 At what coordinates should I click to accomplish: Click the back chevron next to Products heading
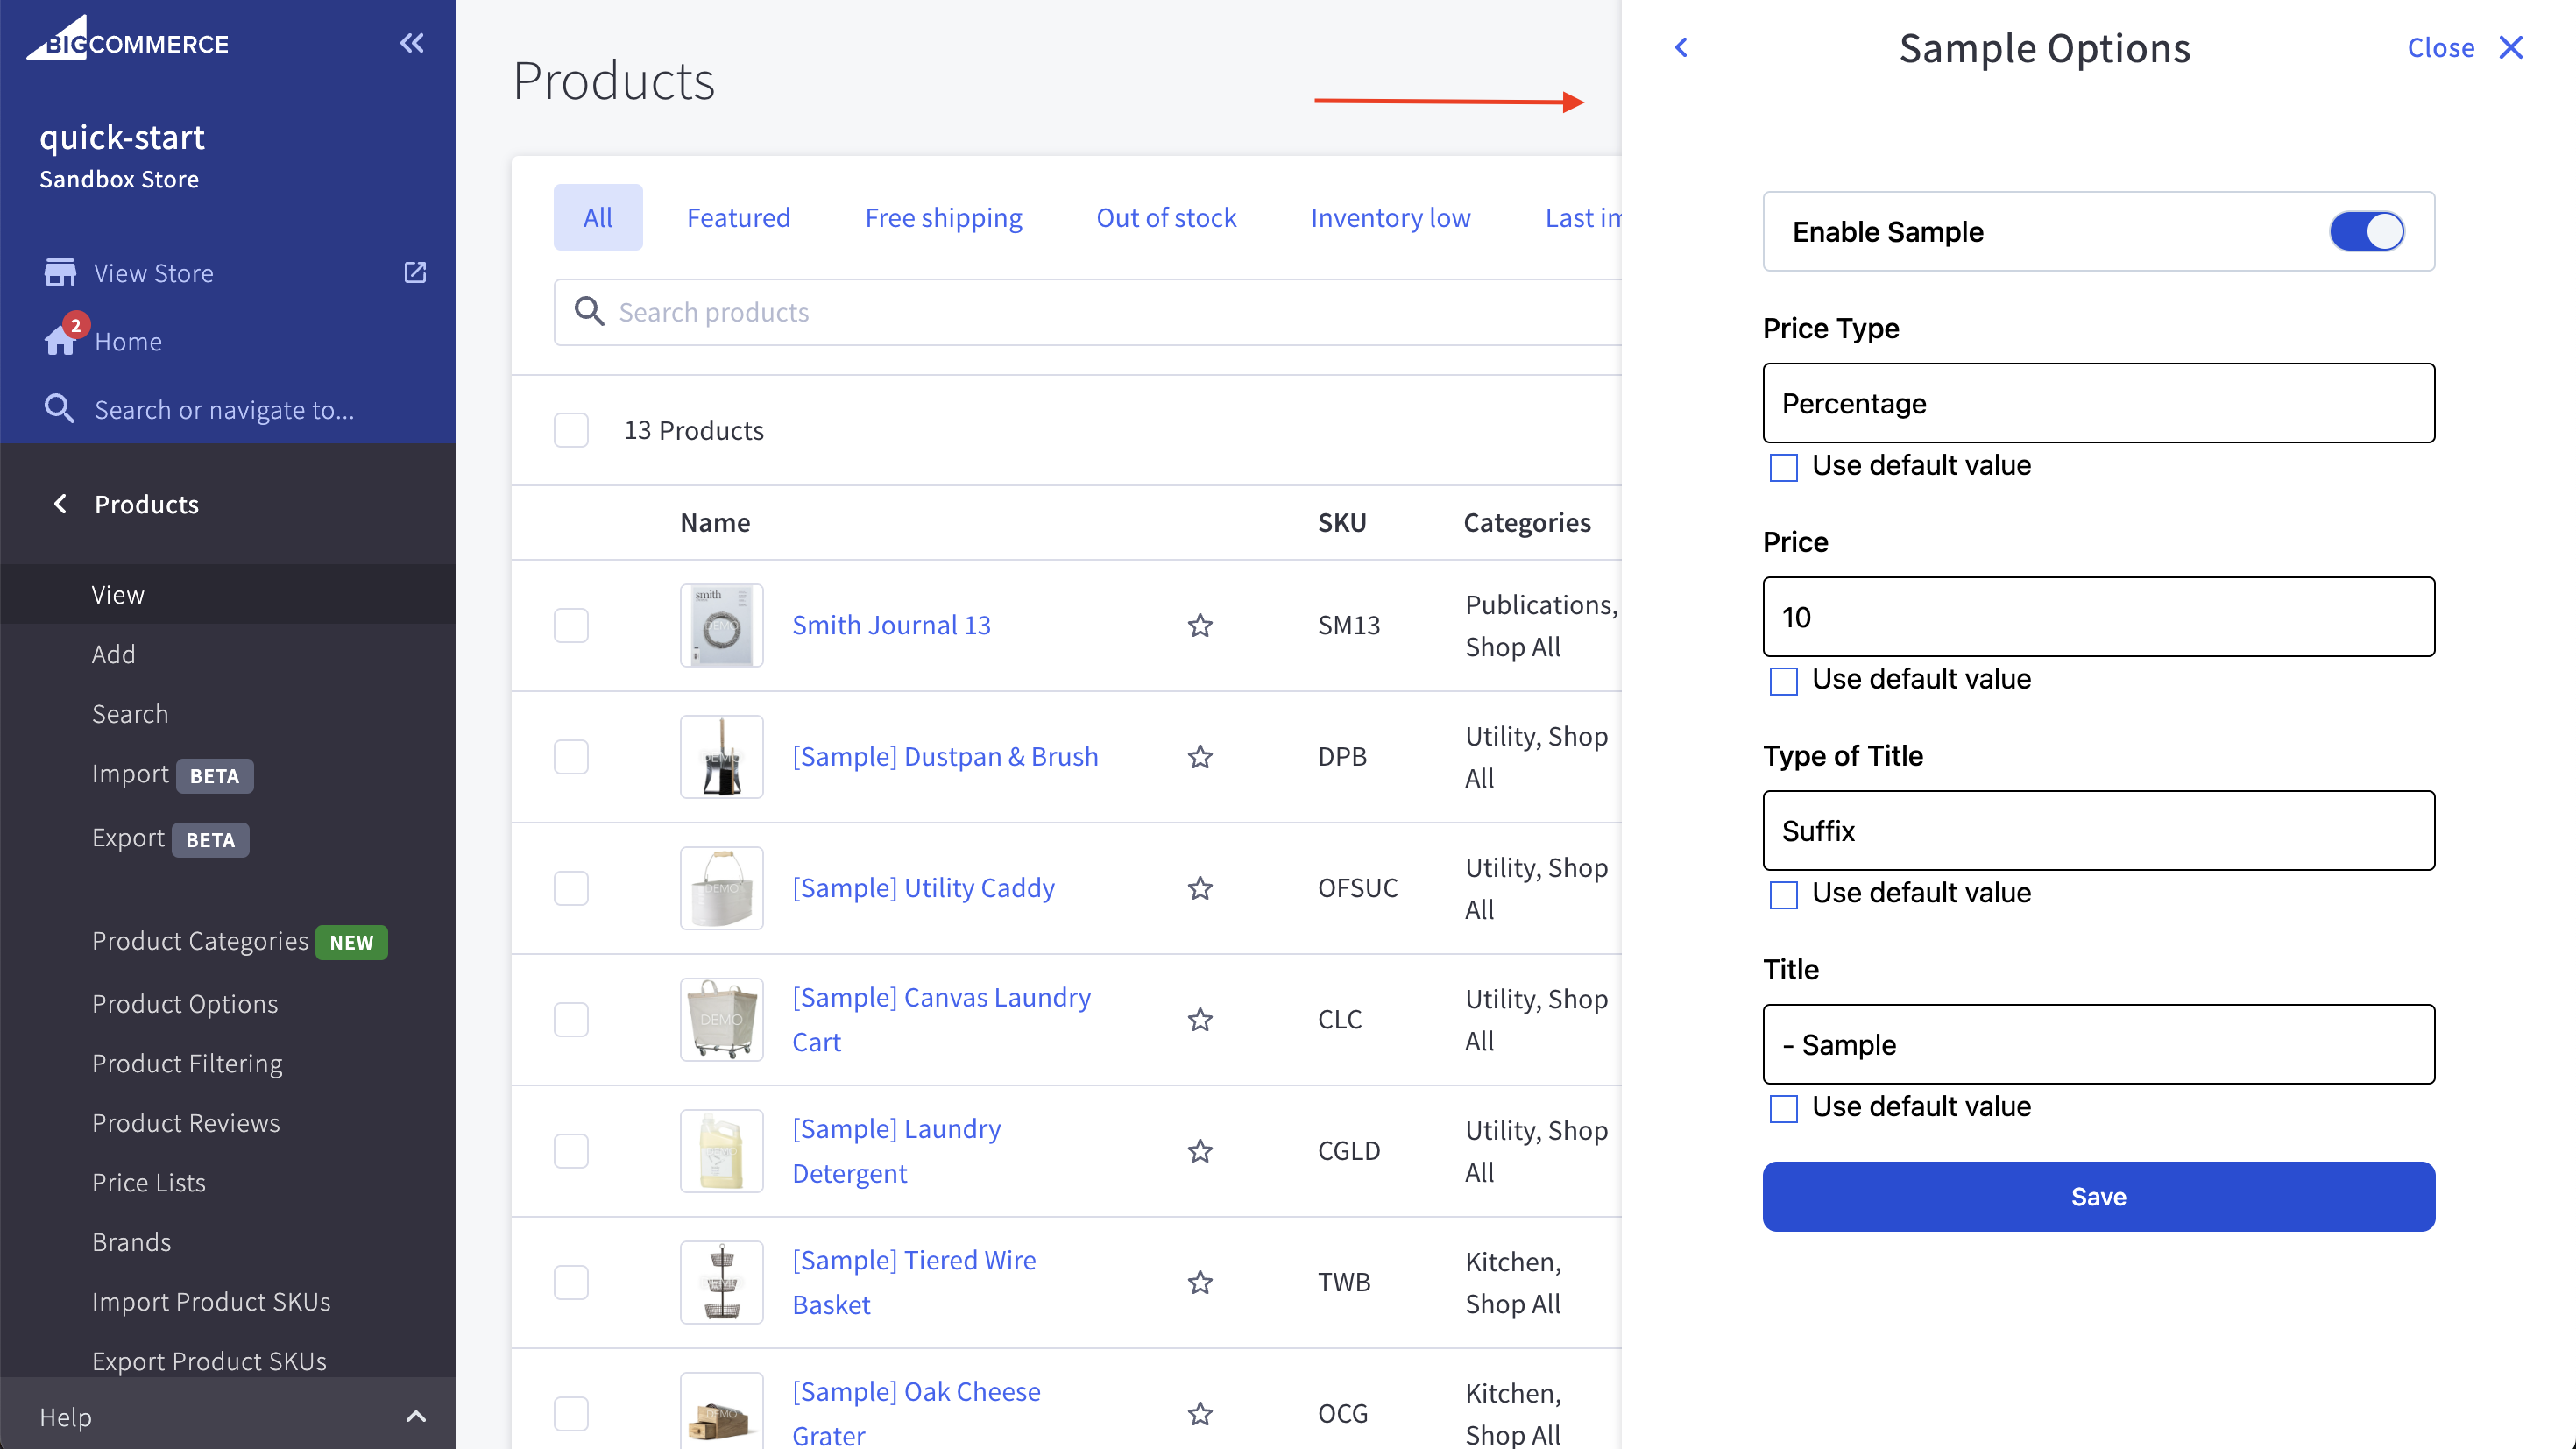click(60, 503)
